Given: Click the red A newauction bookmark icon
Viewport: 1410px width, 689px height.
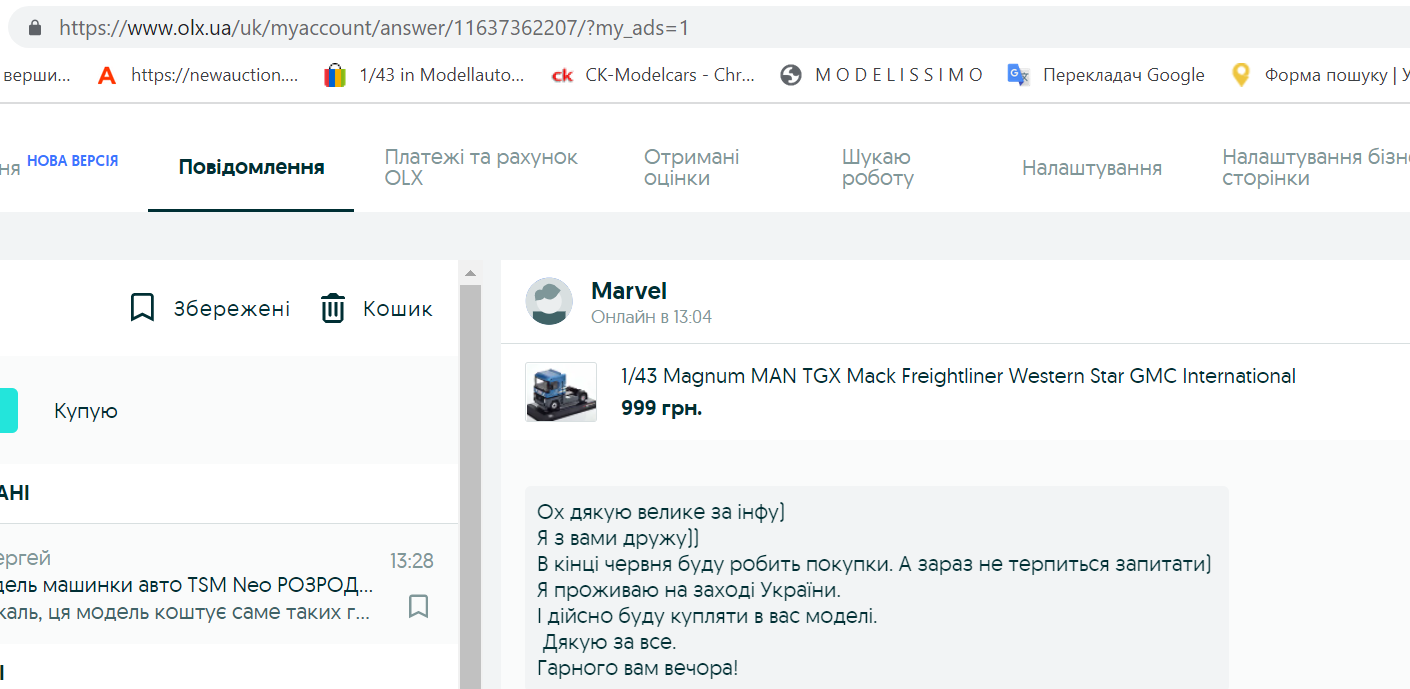Looking at the screenshot, I should point(107,75).
